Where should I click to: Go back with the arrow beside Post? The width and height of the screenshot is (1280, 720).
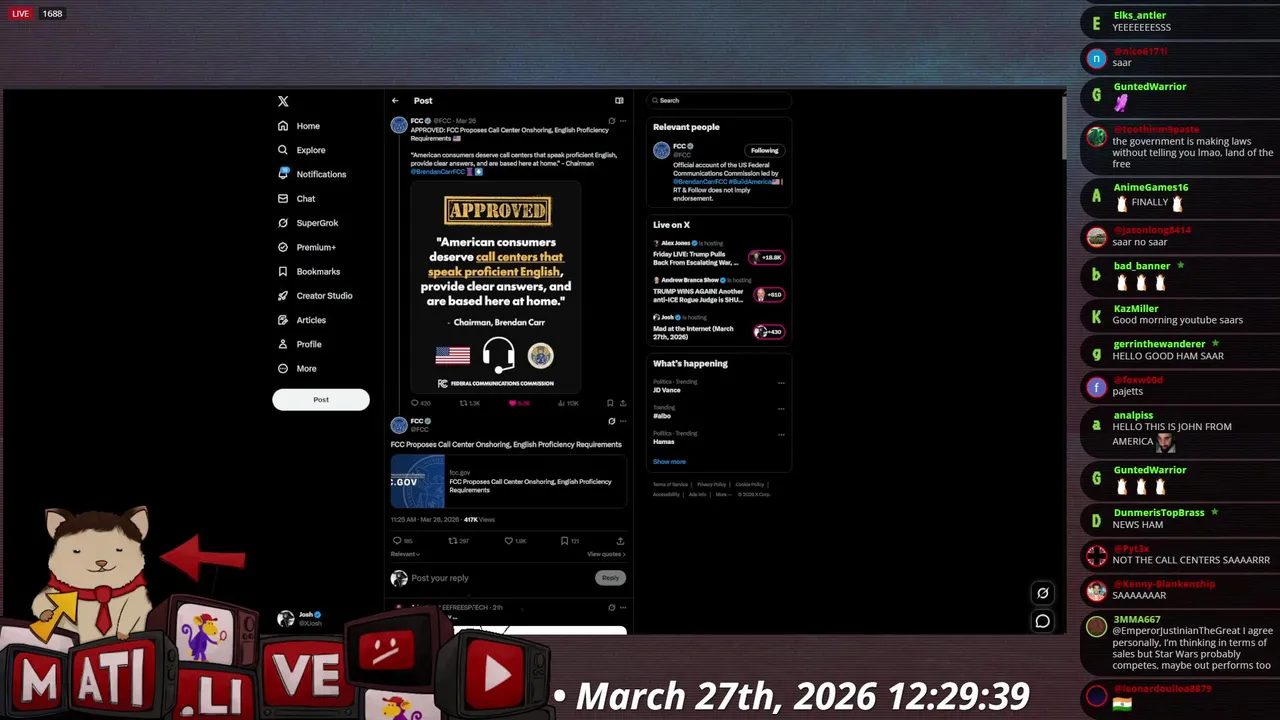coord(395,101)
